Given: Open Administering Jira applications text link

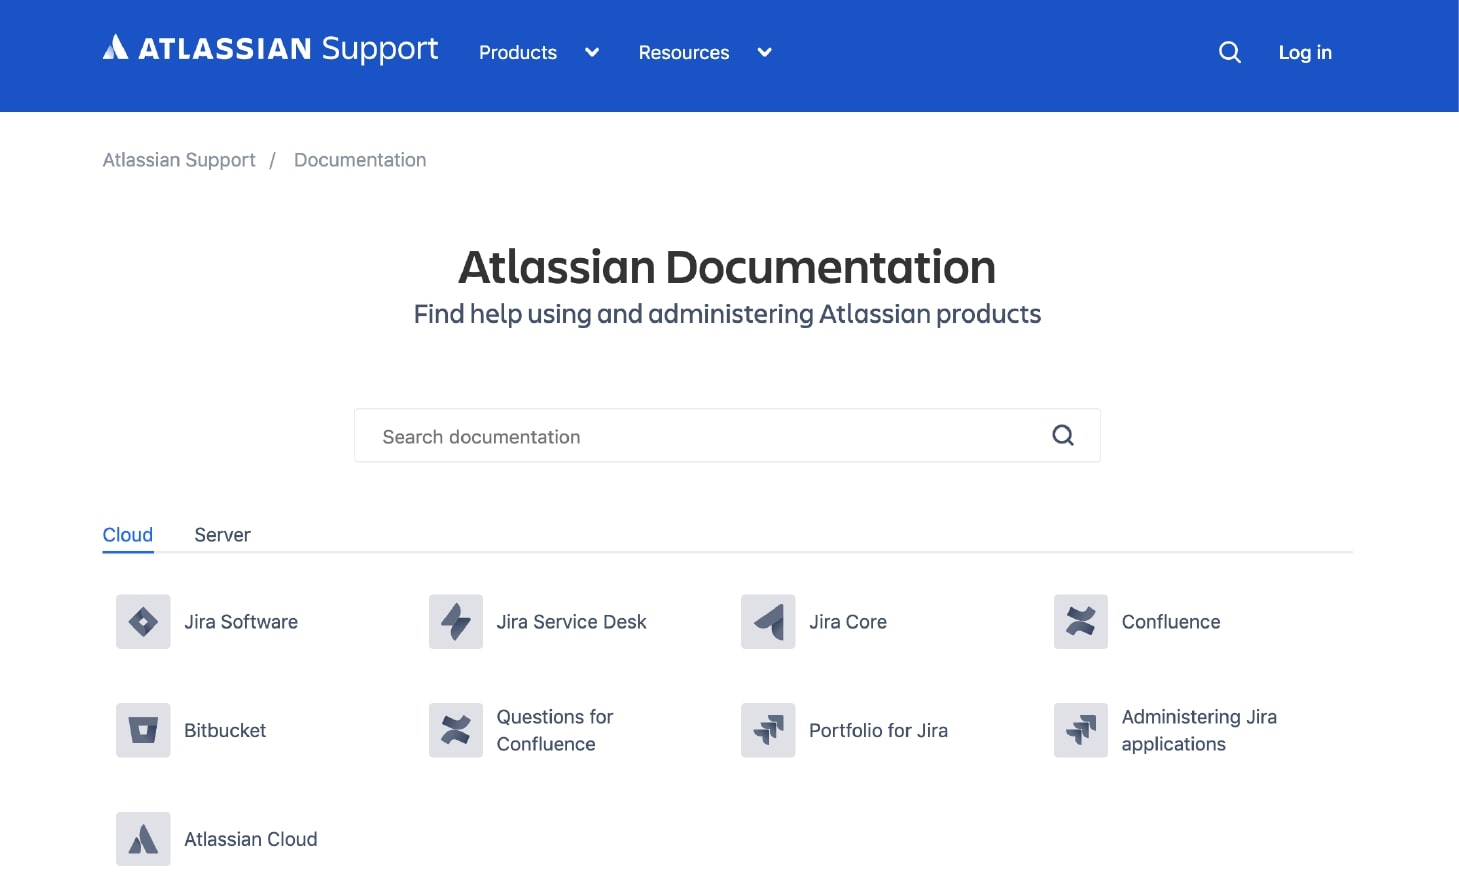Looking at the screenshot, I should [x=1199, y=730].
